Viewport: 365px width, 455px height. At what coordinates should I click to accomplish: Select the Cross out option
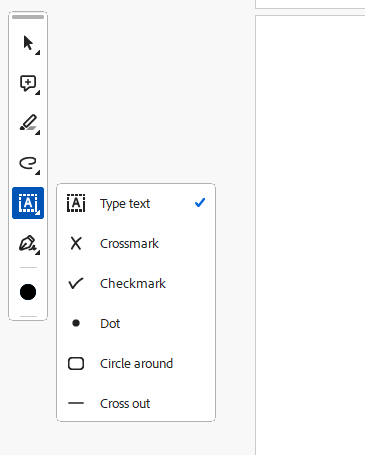pos(136,403)
